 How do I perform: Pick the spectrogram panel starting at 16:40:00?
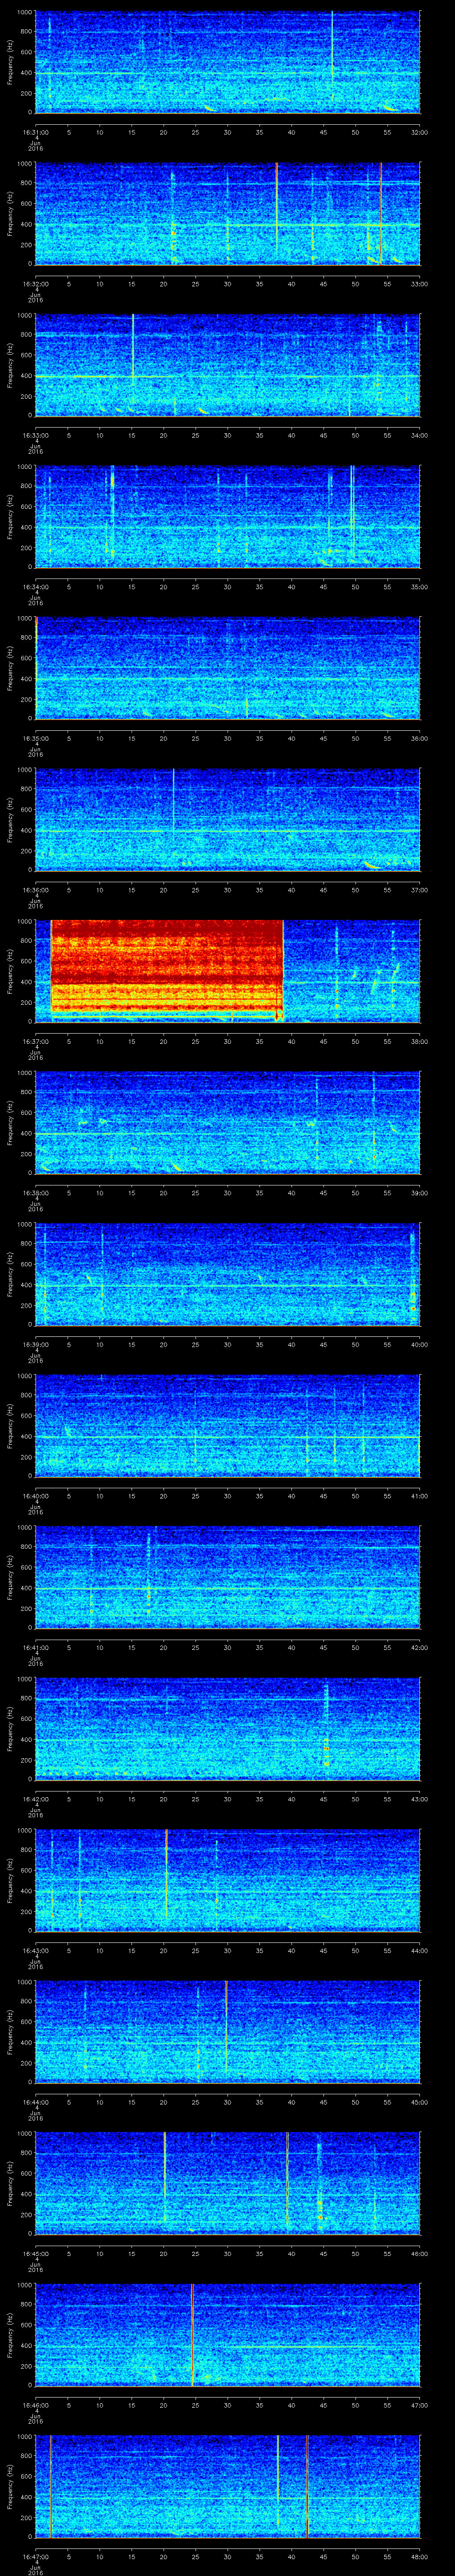[227, 1425]
